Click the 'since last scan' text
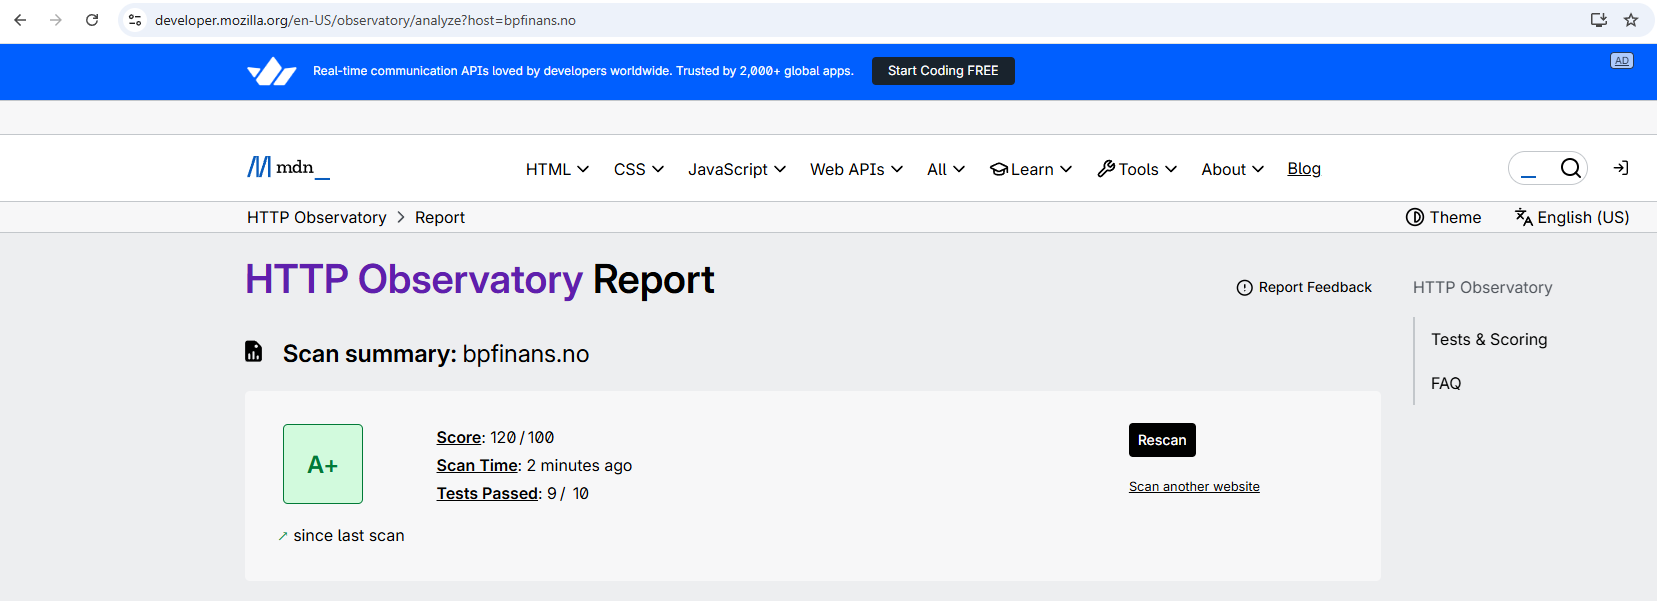 [349, 535]
